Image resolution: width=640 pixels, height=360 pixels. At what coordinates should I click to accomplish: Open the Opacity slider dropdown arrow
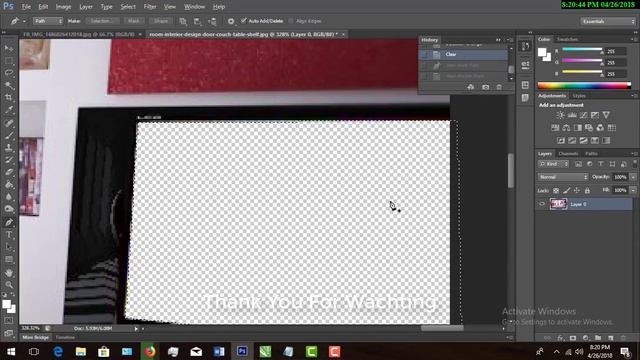[633, 177]
